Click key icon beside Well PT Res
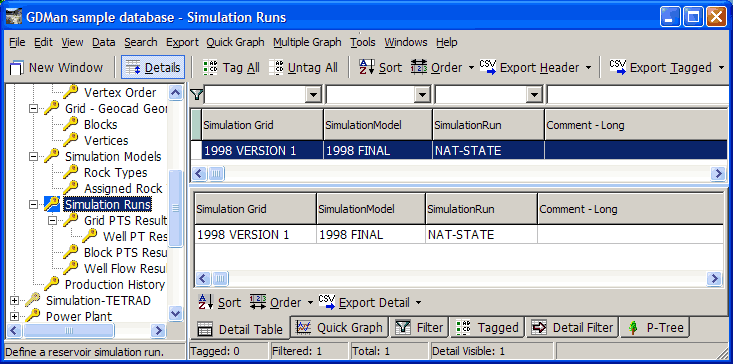 (x=90, y=236)
